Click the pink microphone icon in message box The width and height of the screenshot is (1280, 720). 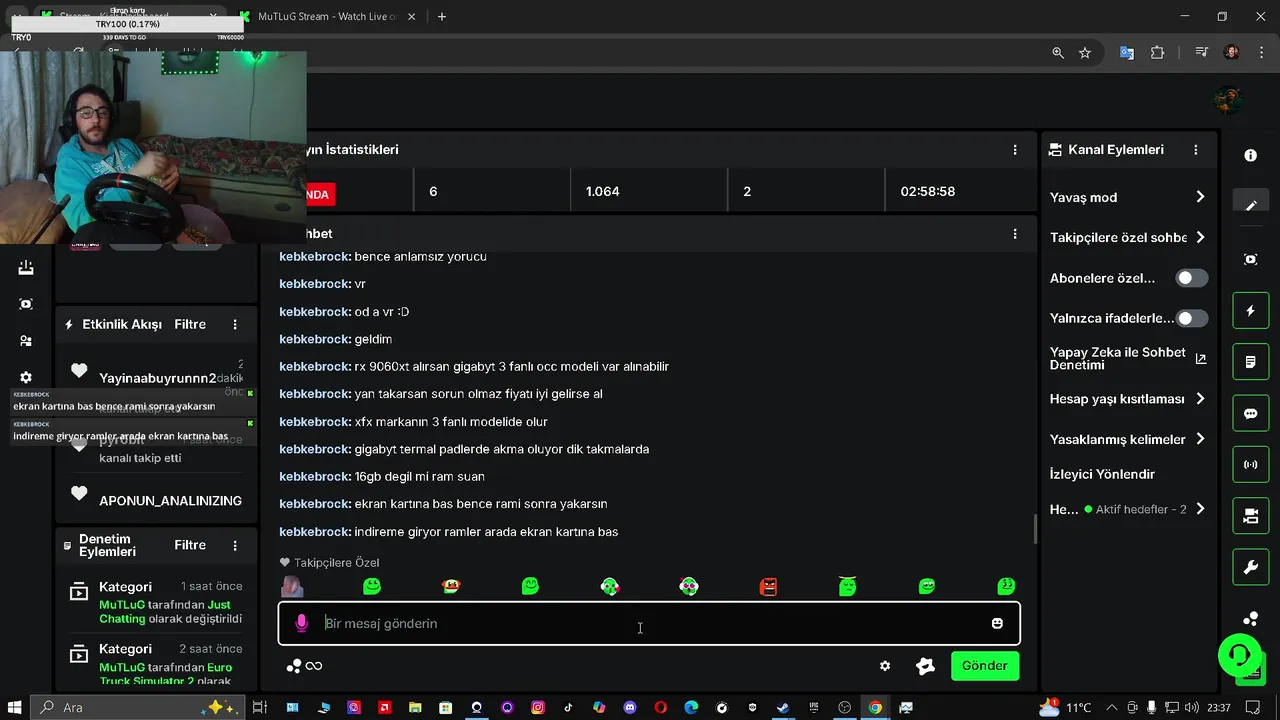(301, 623)
